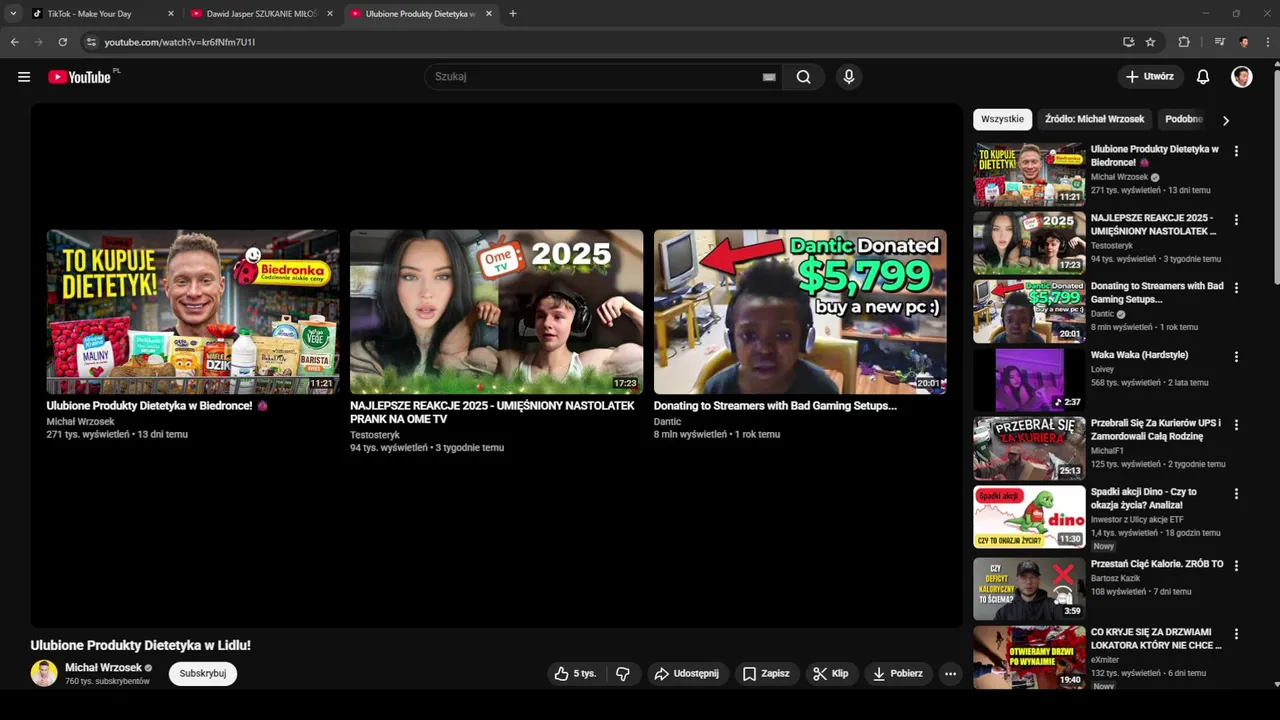Open options for Spadki akcji Dino video
This screenshot has width=1280, height=720.
(1236, 494)
